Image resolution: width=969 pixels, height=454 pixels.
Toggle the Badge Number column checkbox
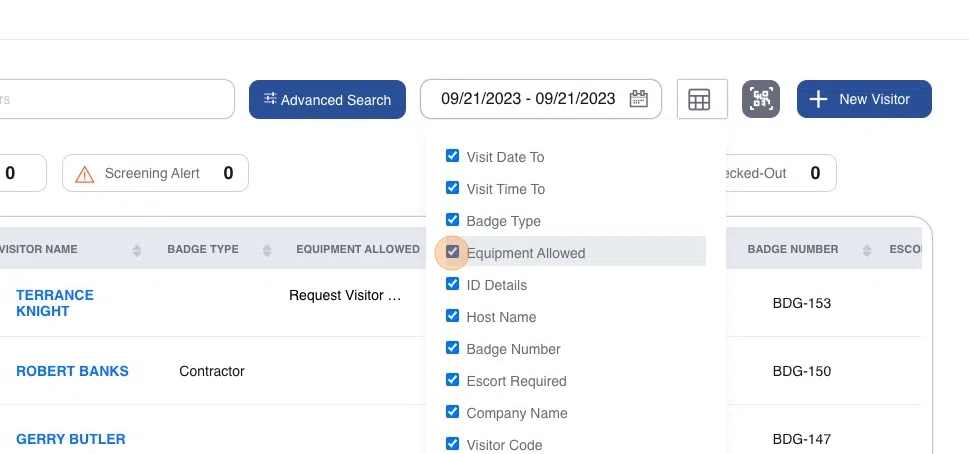pyautogui.click(x=453, y=349)
